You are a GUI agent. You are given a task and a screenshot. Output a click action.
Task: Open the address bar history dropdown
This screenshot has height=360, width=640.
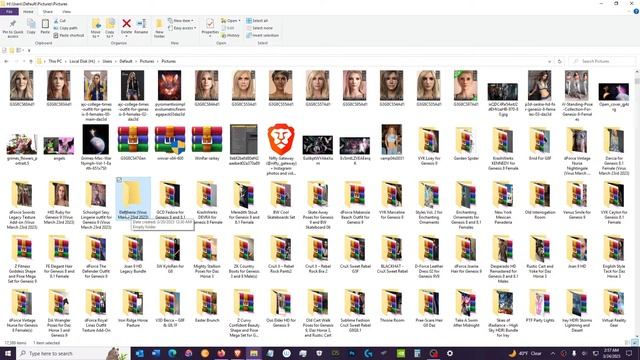549,61
